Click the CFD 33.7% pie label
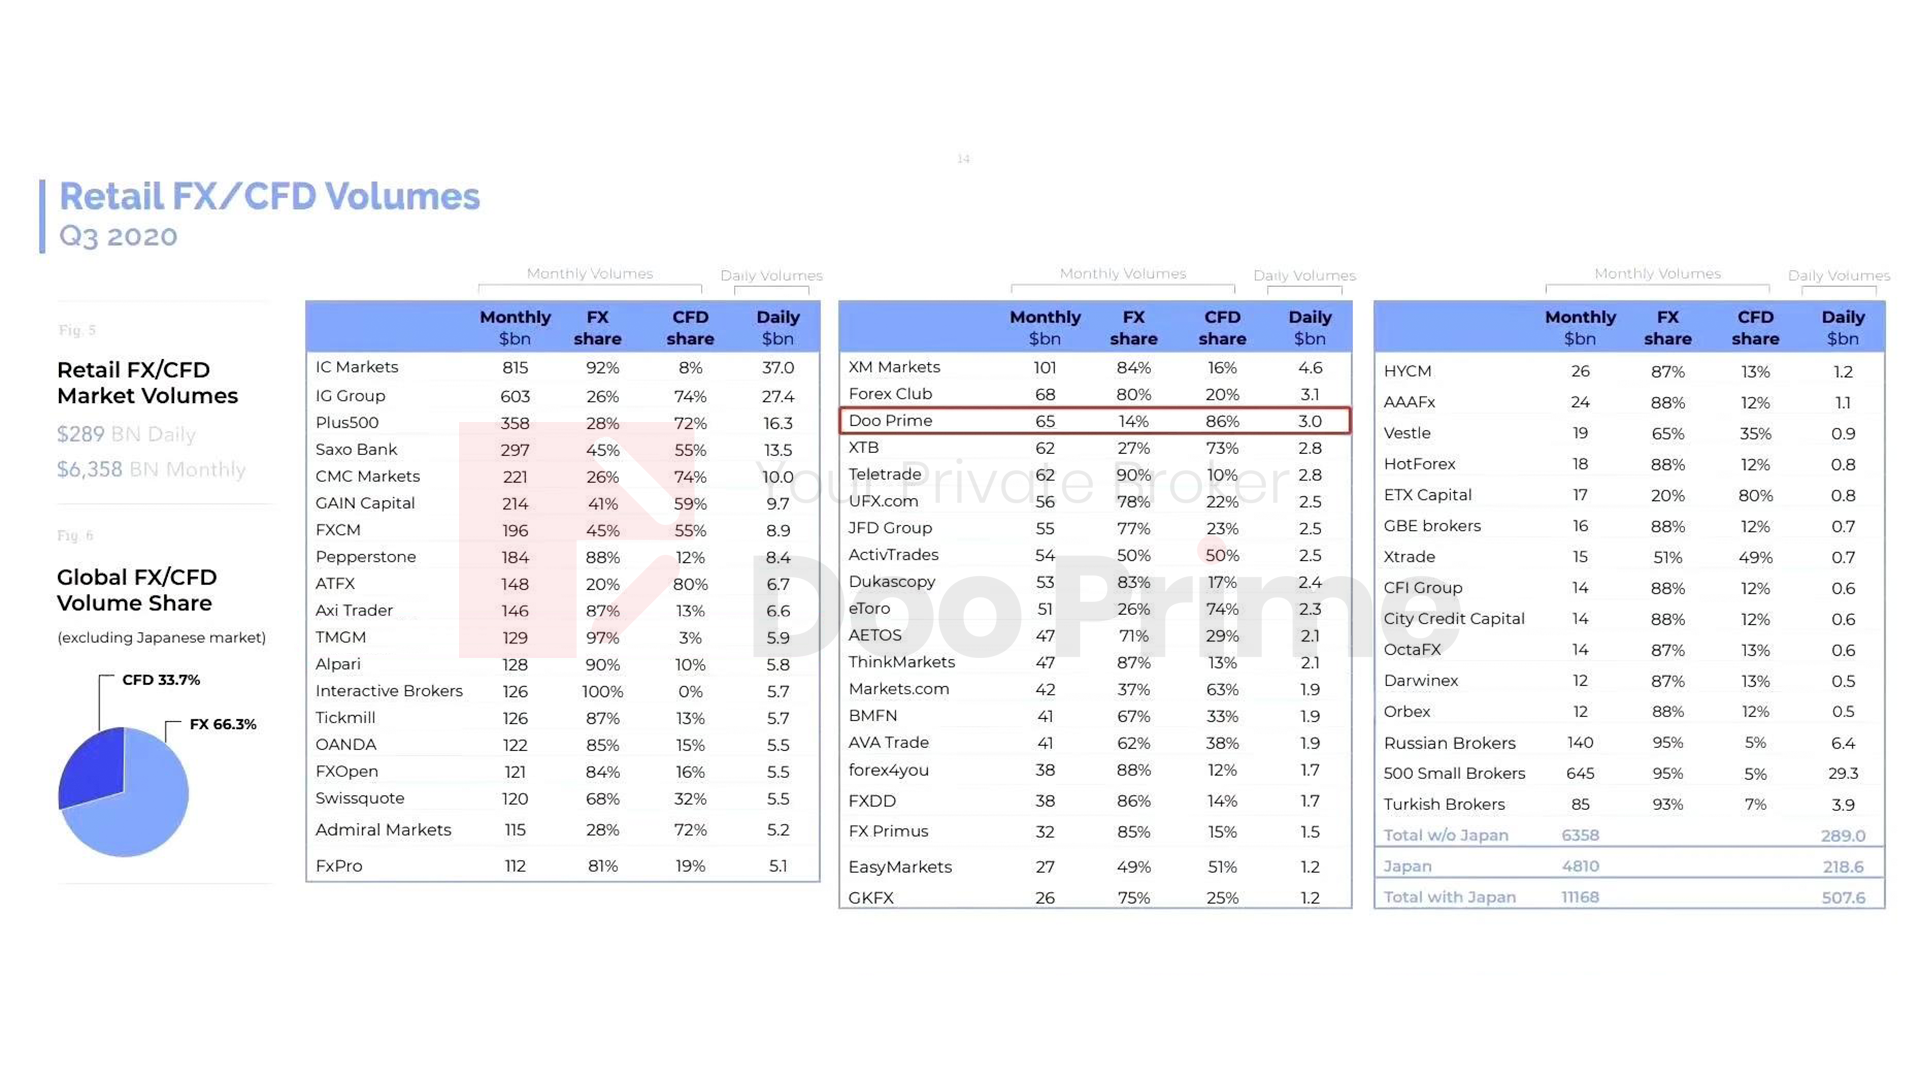 (161, 680)
